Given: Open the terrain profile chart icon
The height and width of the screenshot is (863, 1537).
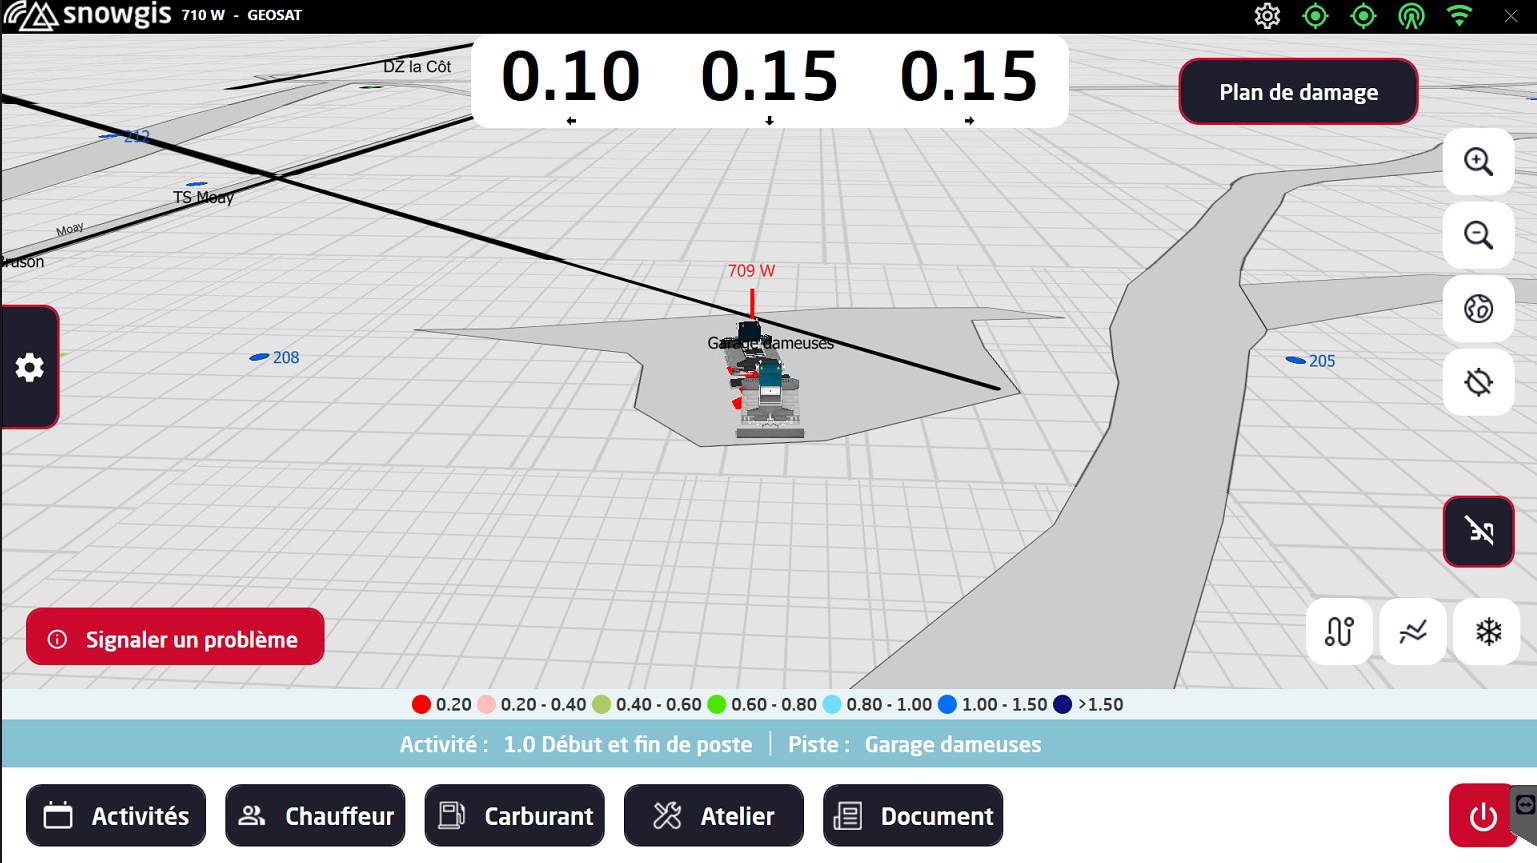Looking at the screenshot, I should 1412,632.
